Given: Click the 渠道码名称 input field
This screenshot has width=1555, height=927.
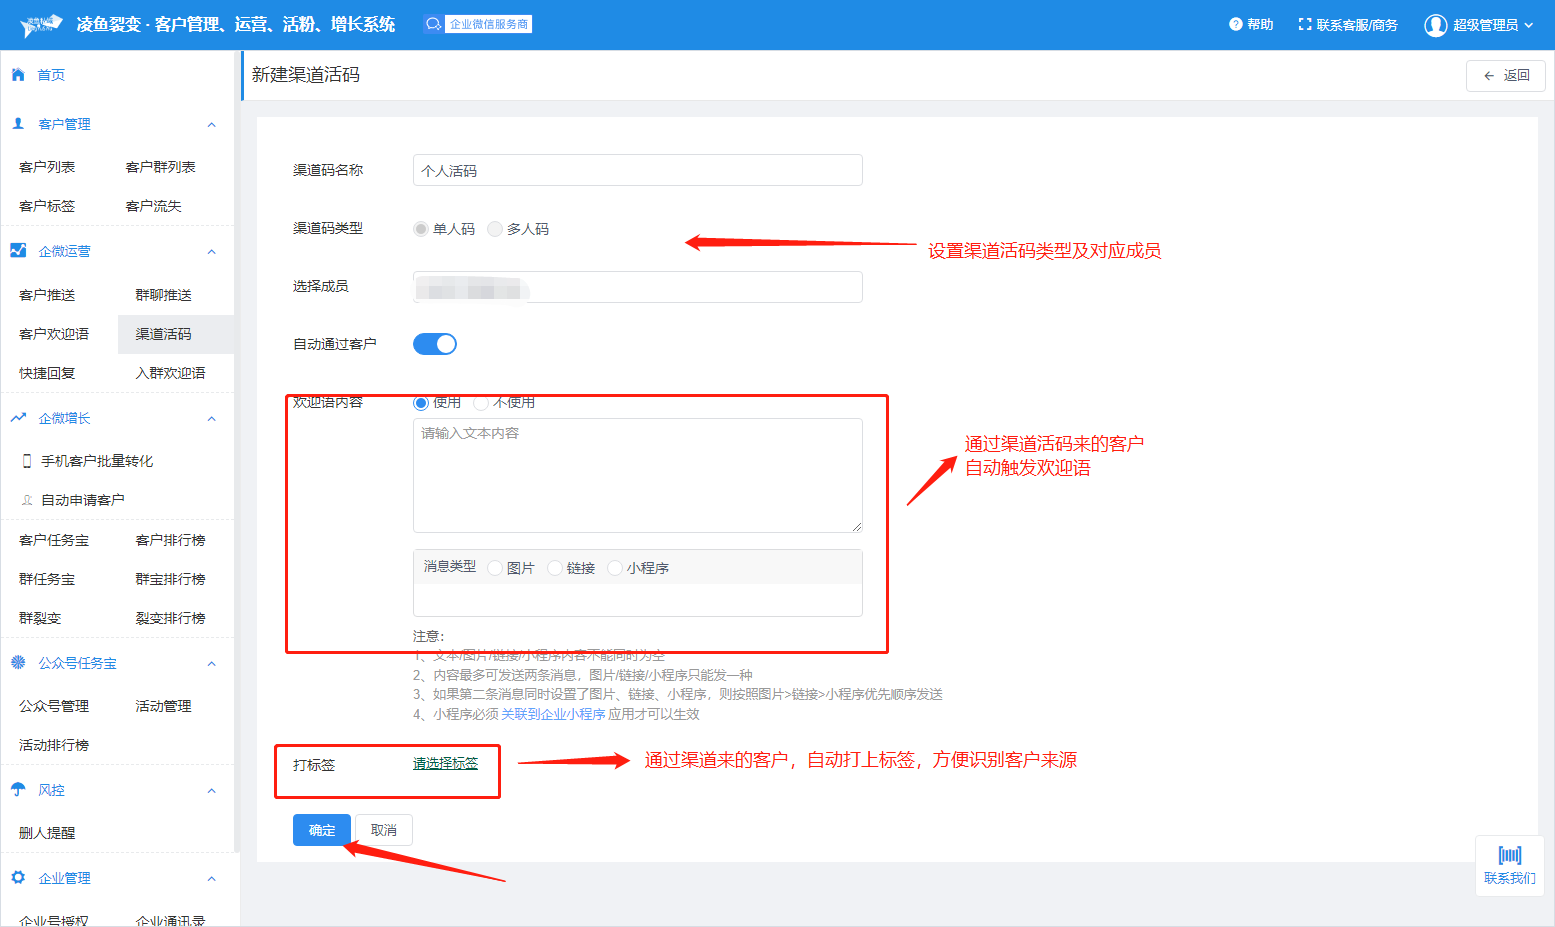Looking at the screenshot, I should coord(637,171).
